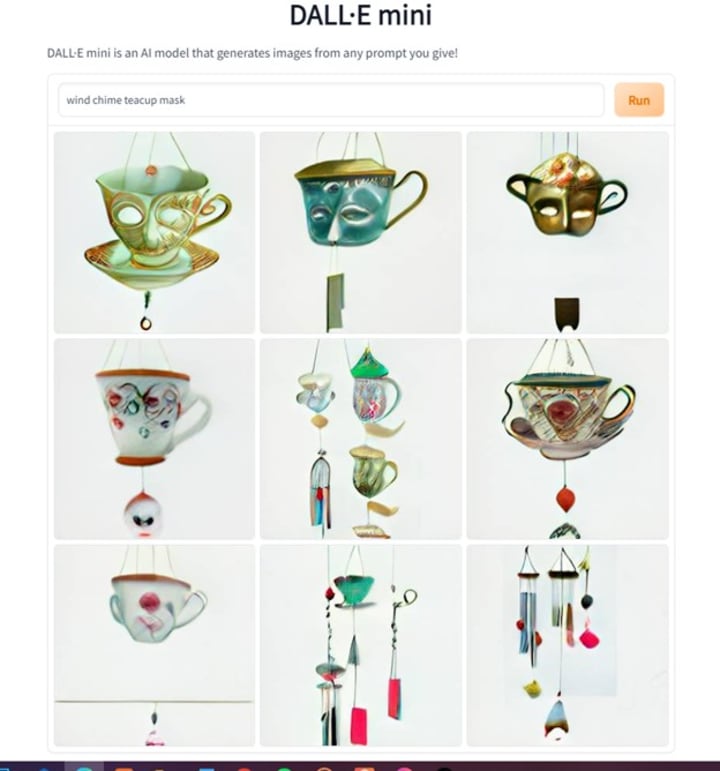This screenshot has width=720, height=771.
Task: Click the DALL·E mini page heading
Action: tap(360, 15)
